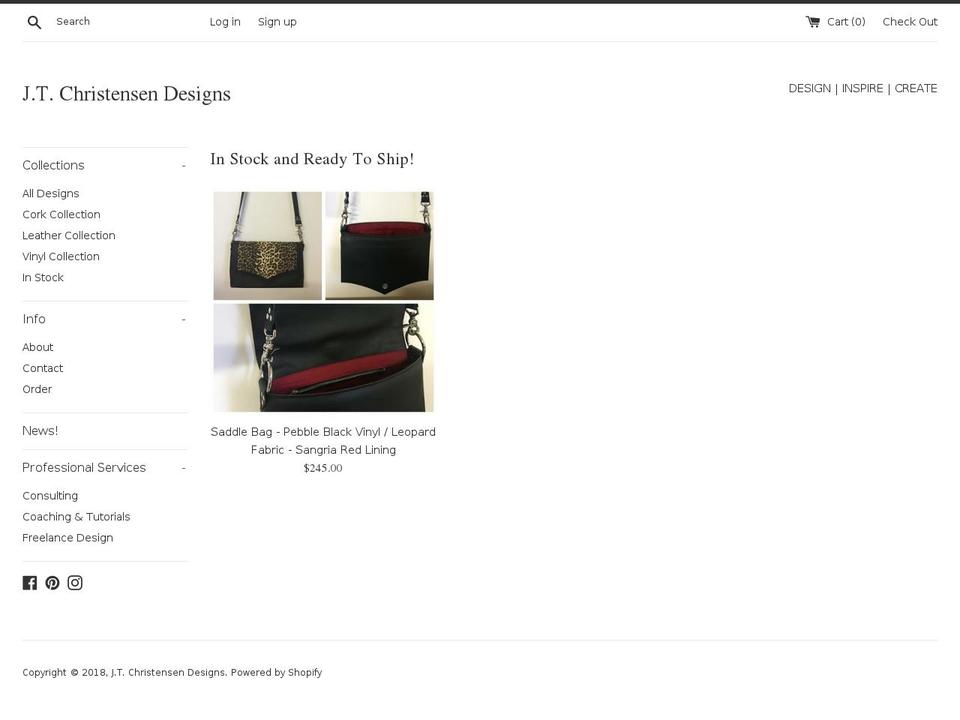960x720 pixels.
Task: Click the search magnifier icon
Action: (x=34, y=23)
